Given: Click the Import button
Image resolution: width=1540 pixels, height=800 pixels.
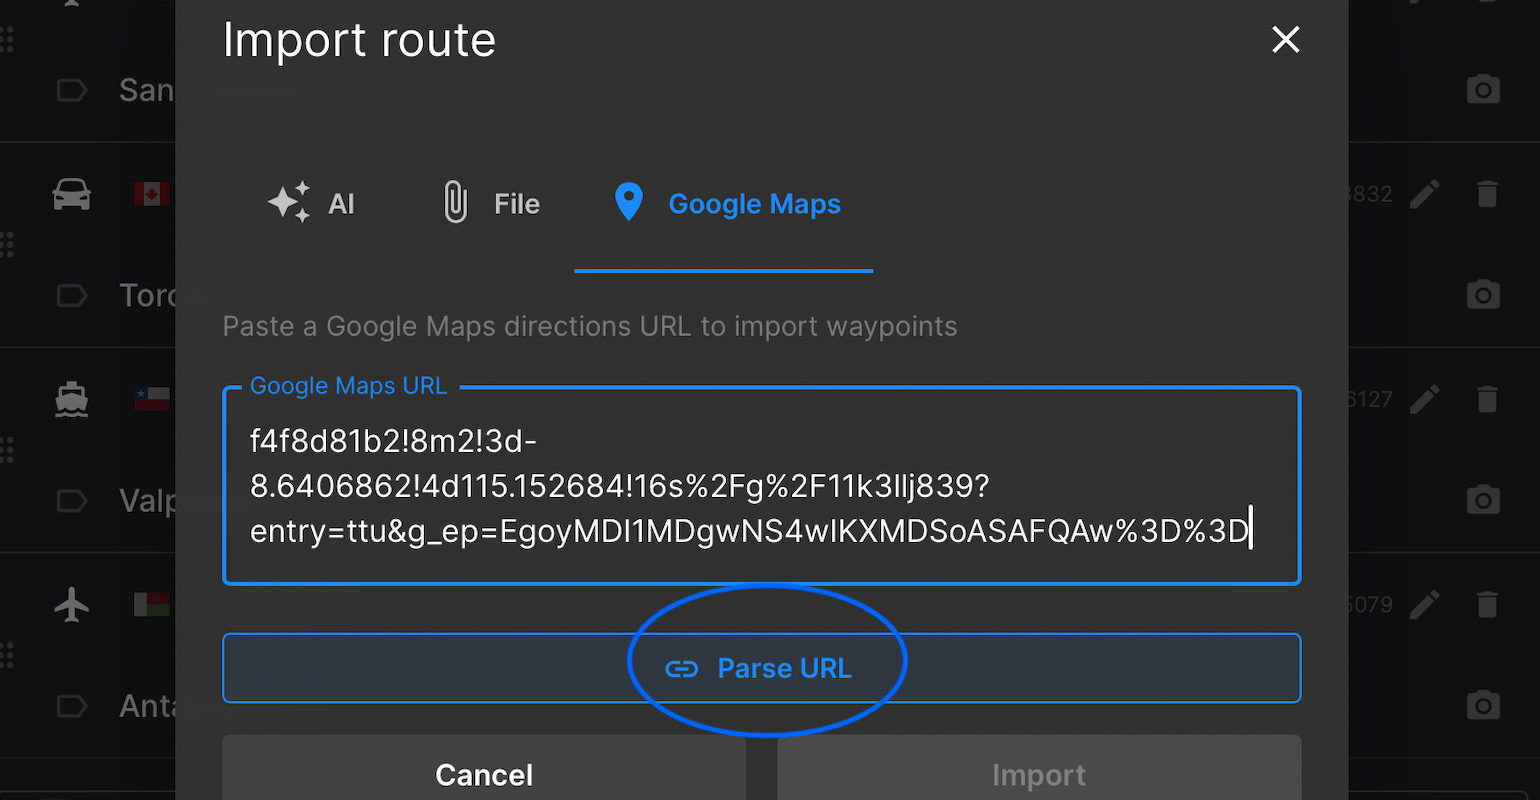Looking at the screenshot, I should (1039, 774).
